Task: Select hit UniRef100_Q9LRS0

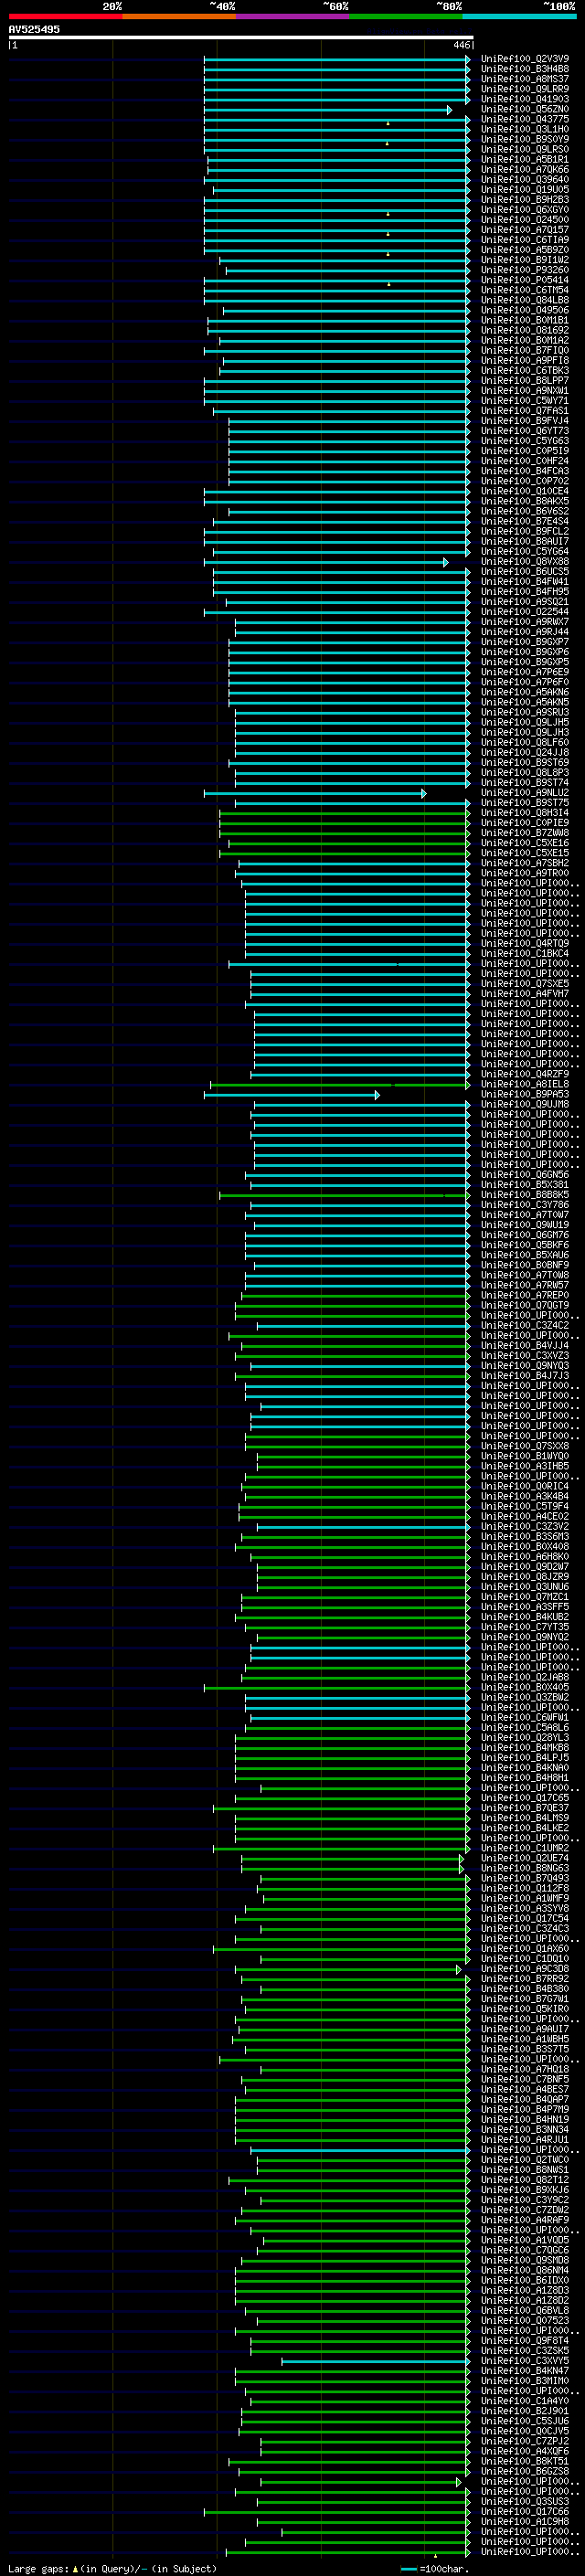Action: click(x=525, y=149)
